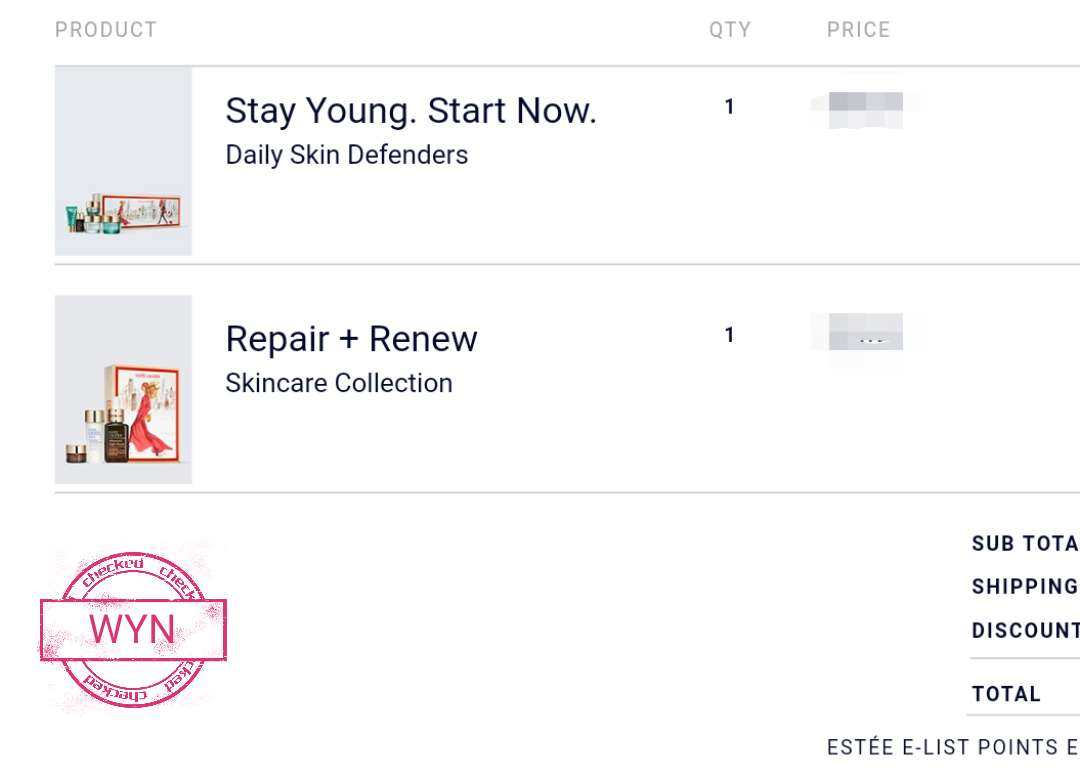Click the QTY column header
The width and height of the screenshot is (1080, 776).
(730, 30)
